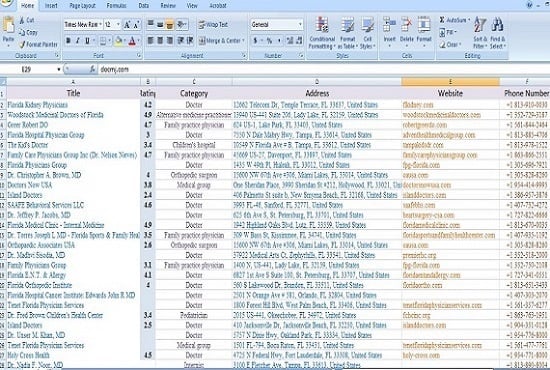
Task: Select column E header
Action: [450, 82]
